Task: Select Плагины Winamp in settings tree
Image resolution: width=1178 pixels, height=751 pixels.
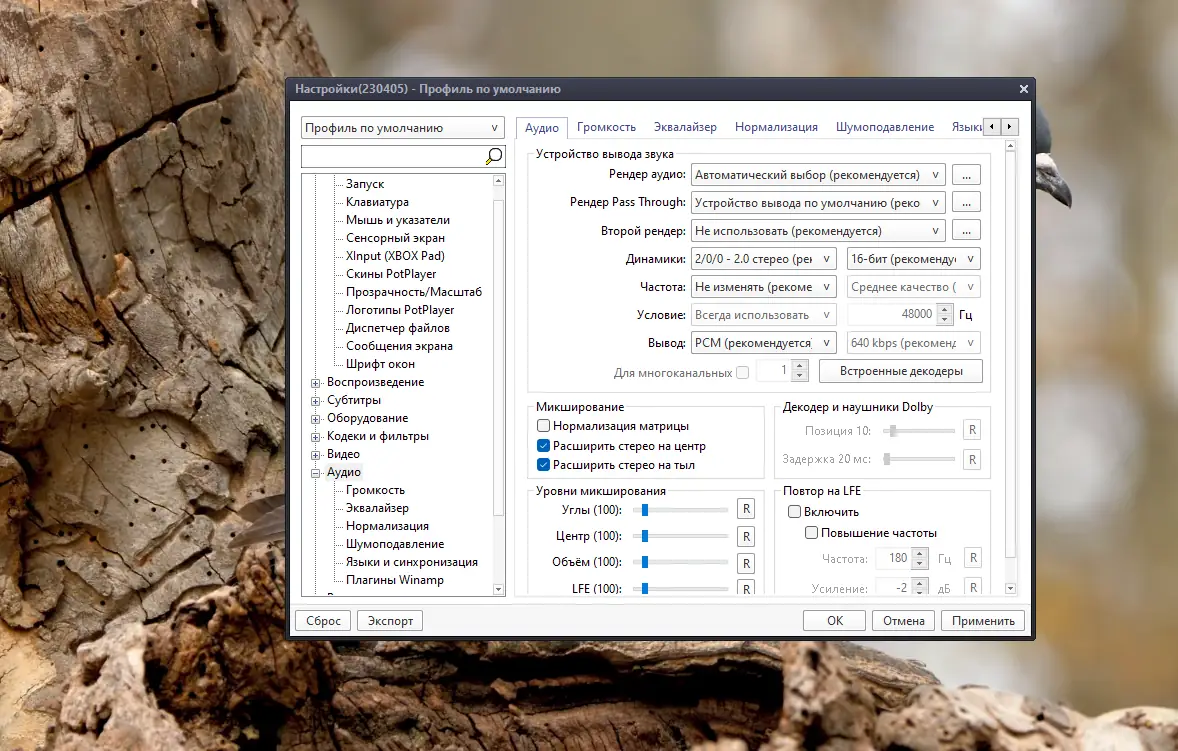Action: click(x=394, y=580)
